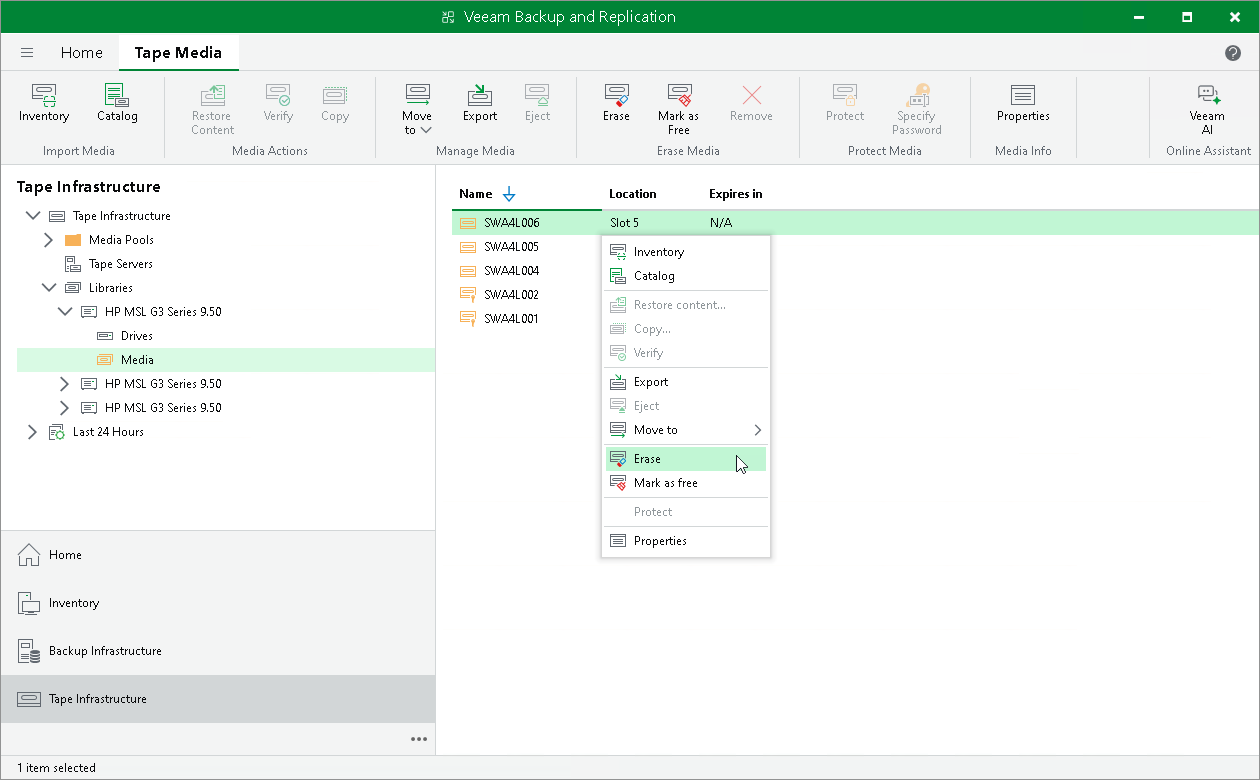Click Restore content in the context menu
This screenshot has width=1260, height=780.
(686, 305)
